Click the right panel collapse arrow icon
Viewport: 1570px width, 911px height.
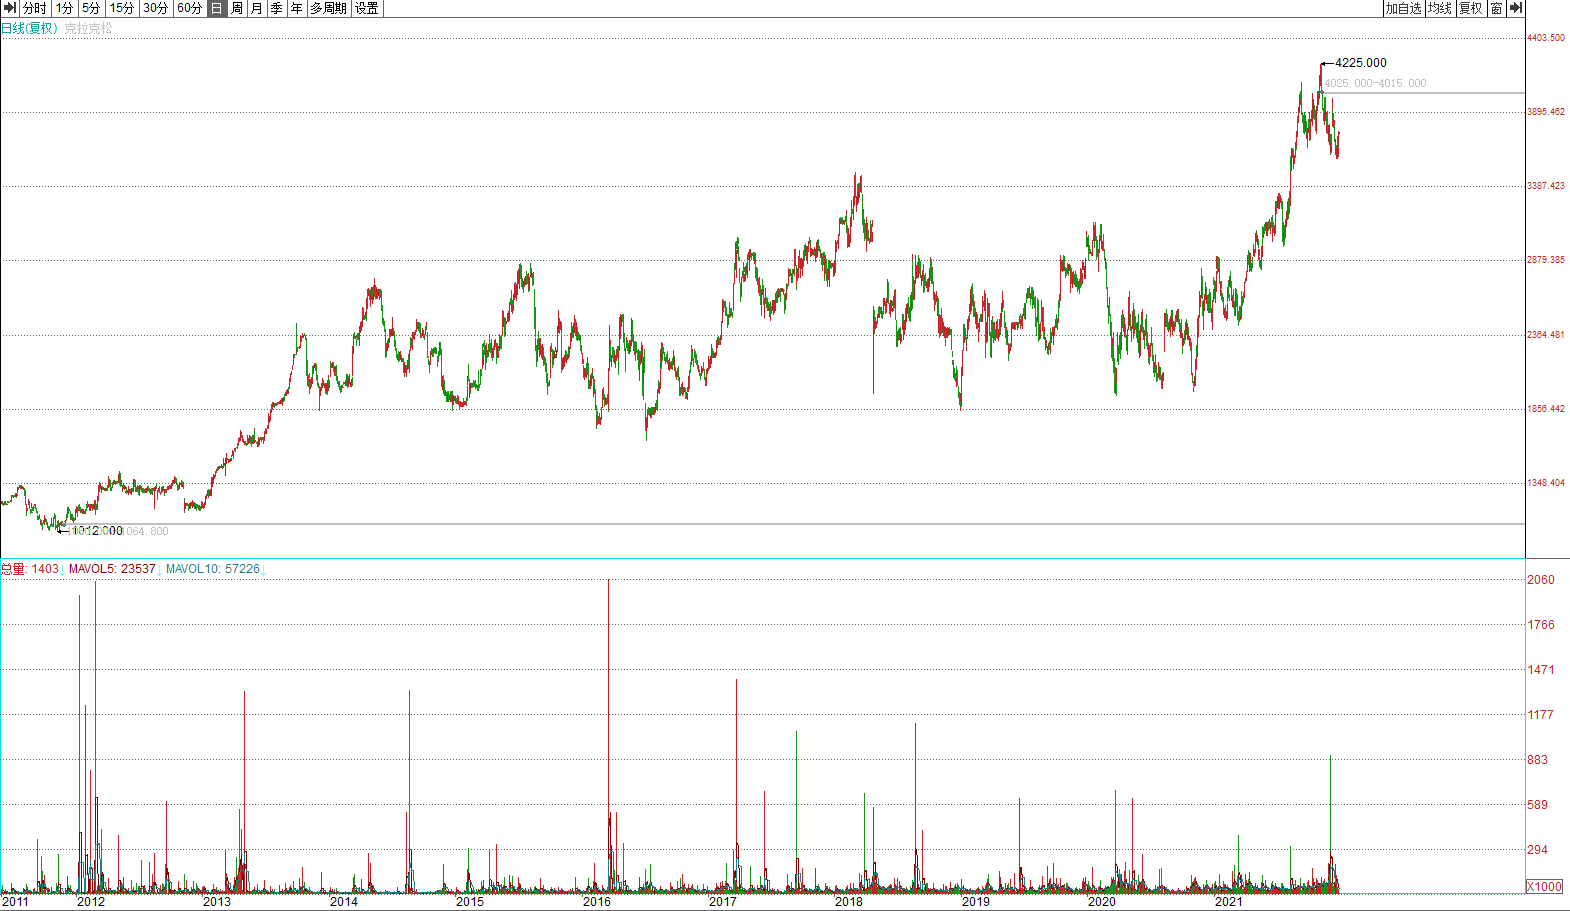[x=1516, y=8]
